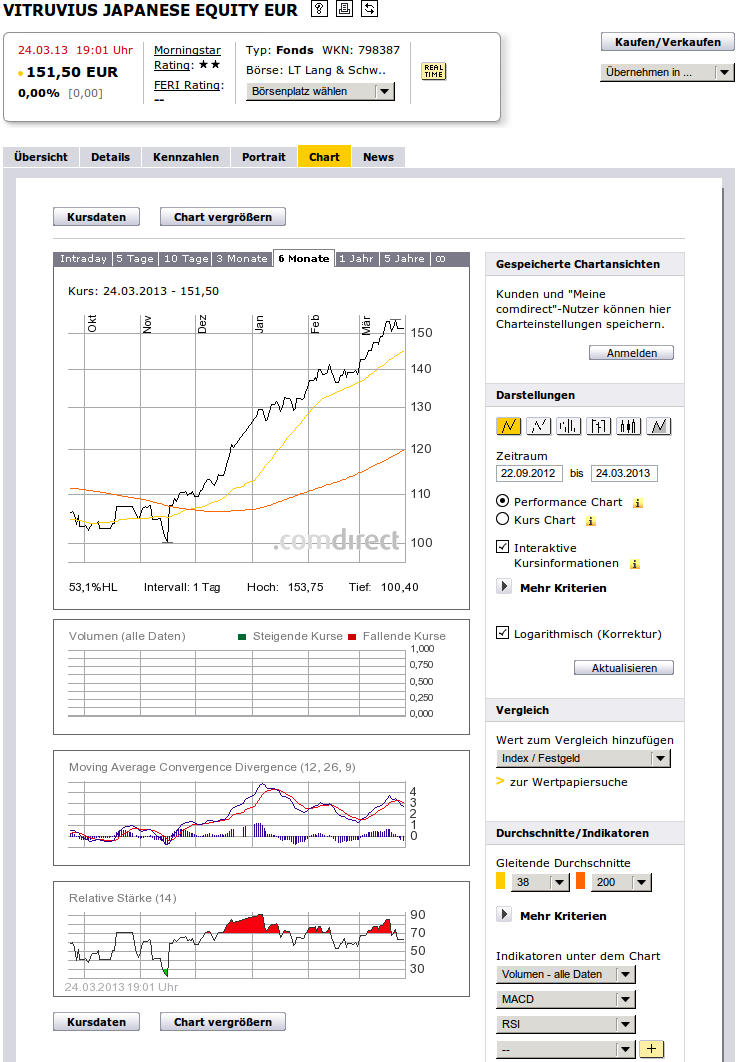
Task: Open the 200-day moving average dropdown
Action: click(622, 882)
